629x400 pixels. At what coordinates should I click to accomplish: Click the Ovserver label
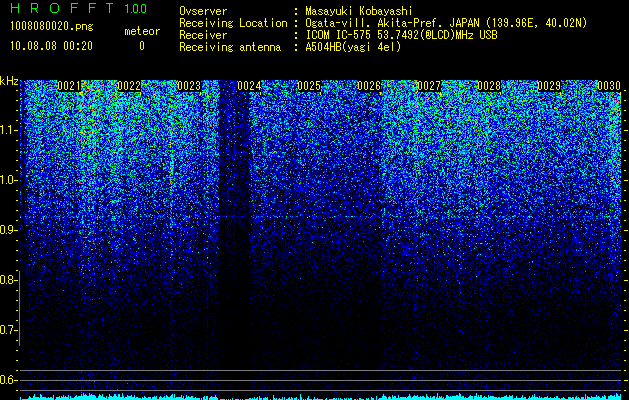click(203, 11)
